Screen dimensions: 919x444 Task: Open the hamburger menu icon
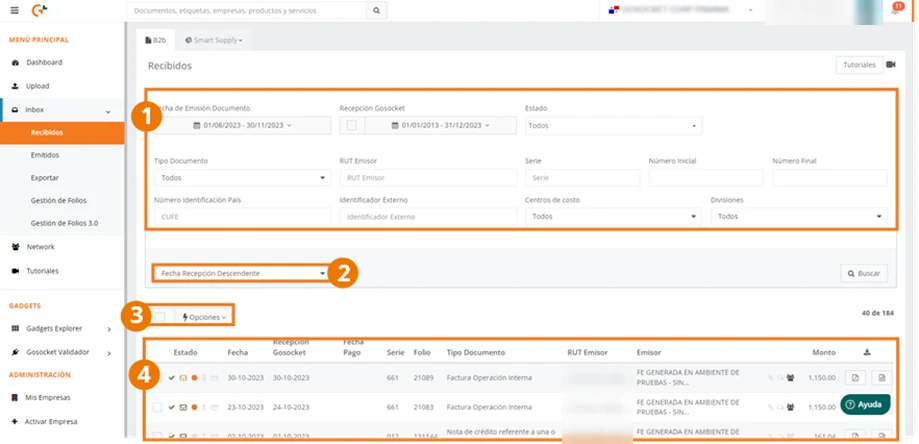coord(15,11)
